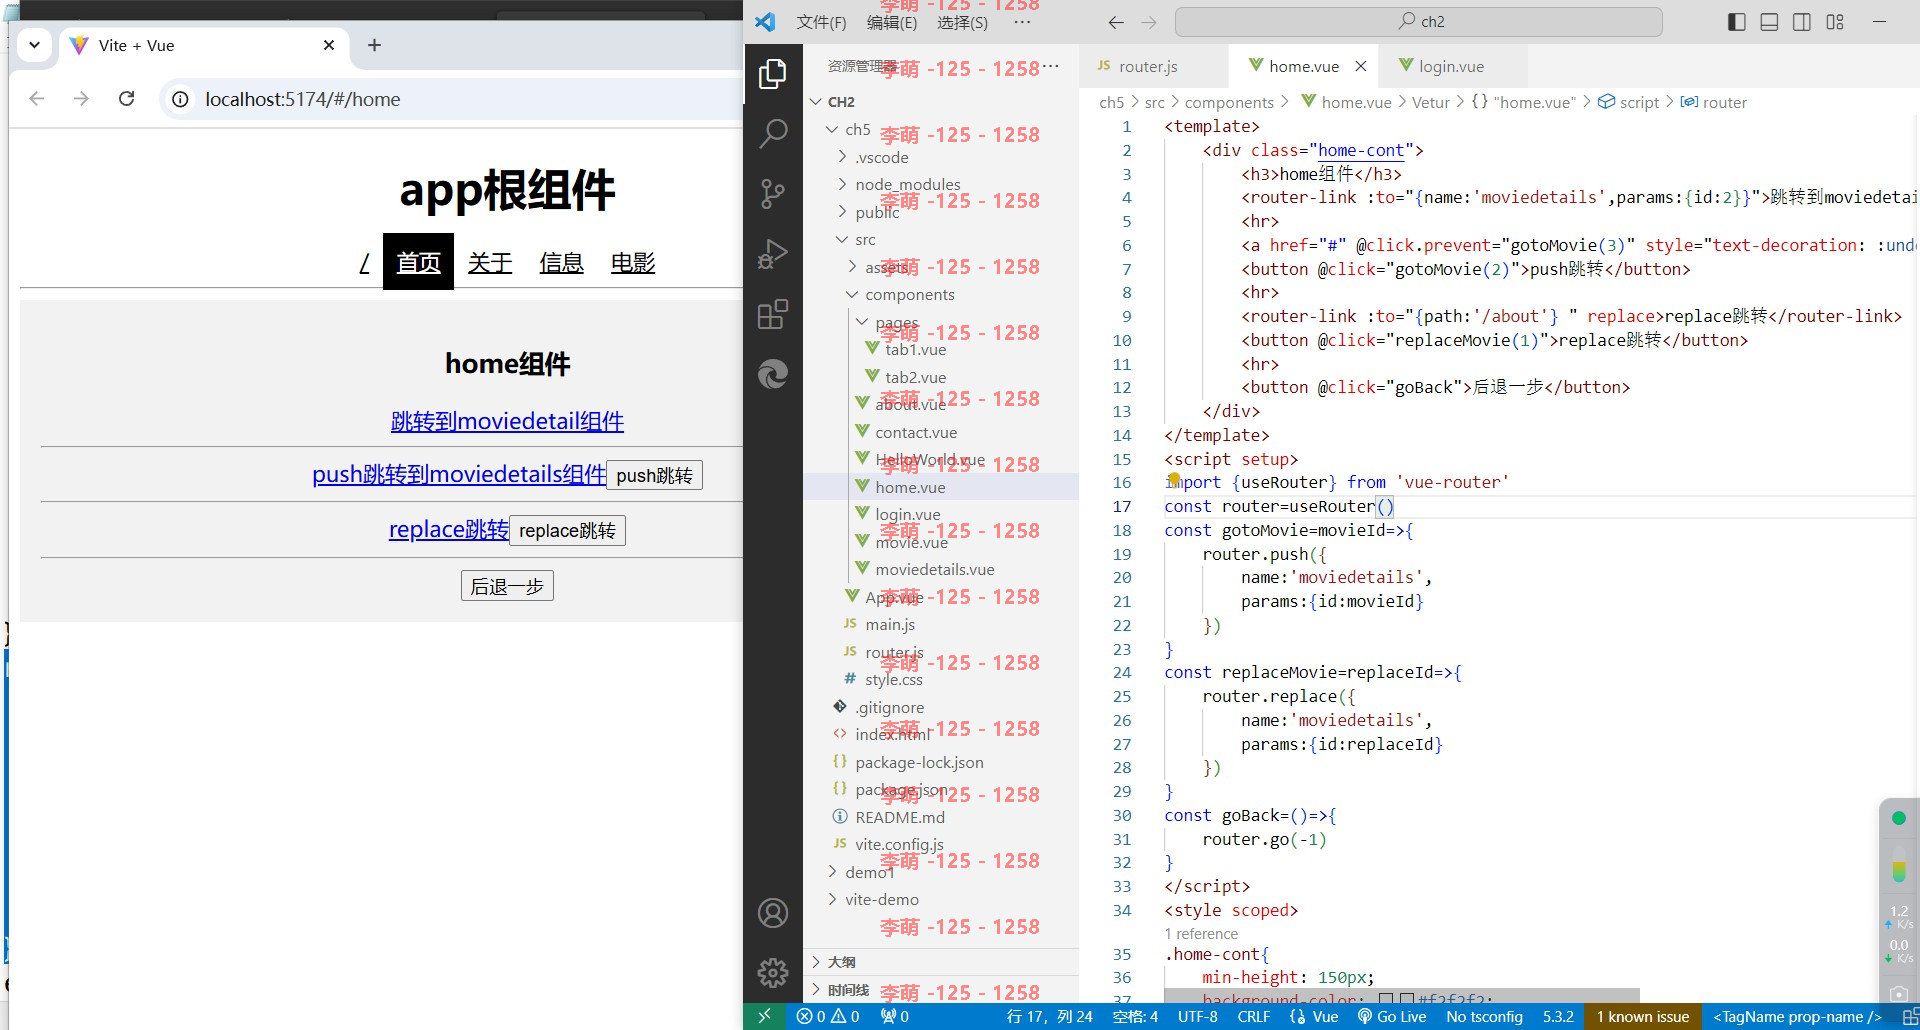Viewport: 1920px width, 1030px height.
Task: Open the 文件(F) menu
Action: pos(821,22)
